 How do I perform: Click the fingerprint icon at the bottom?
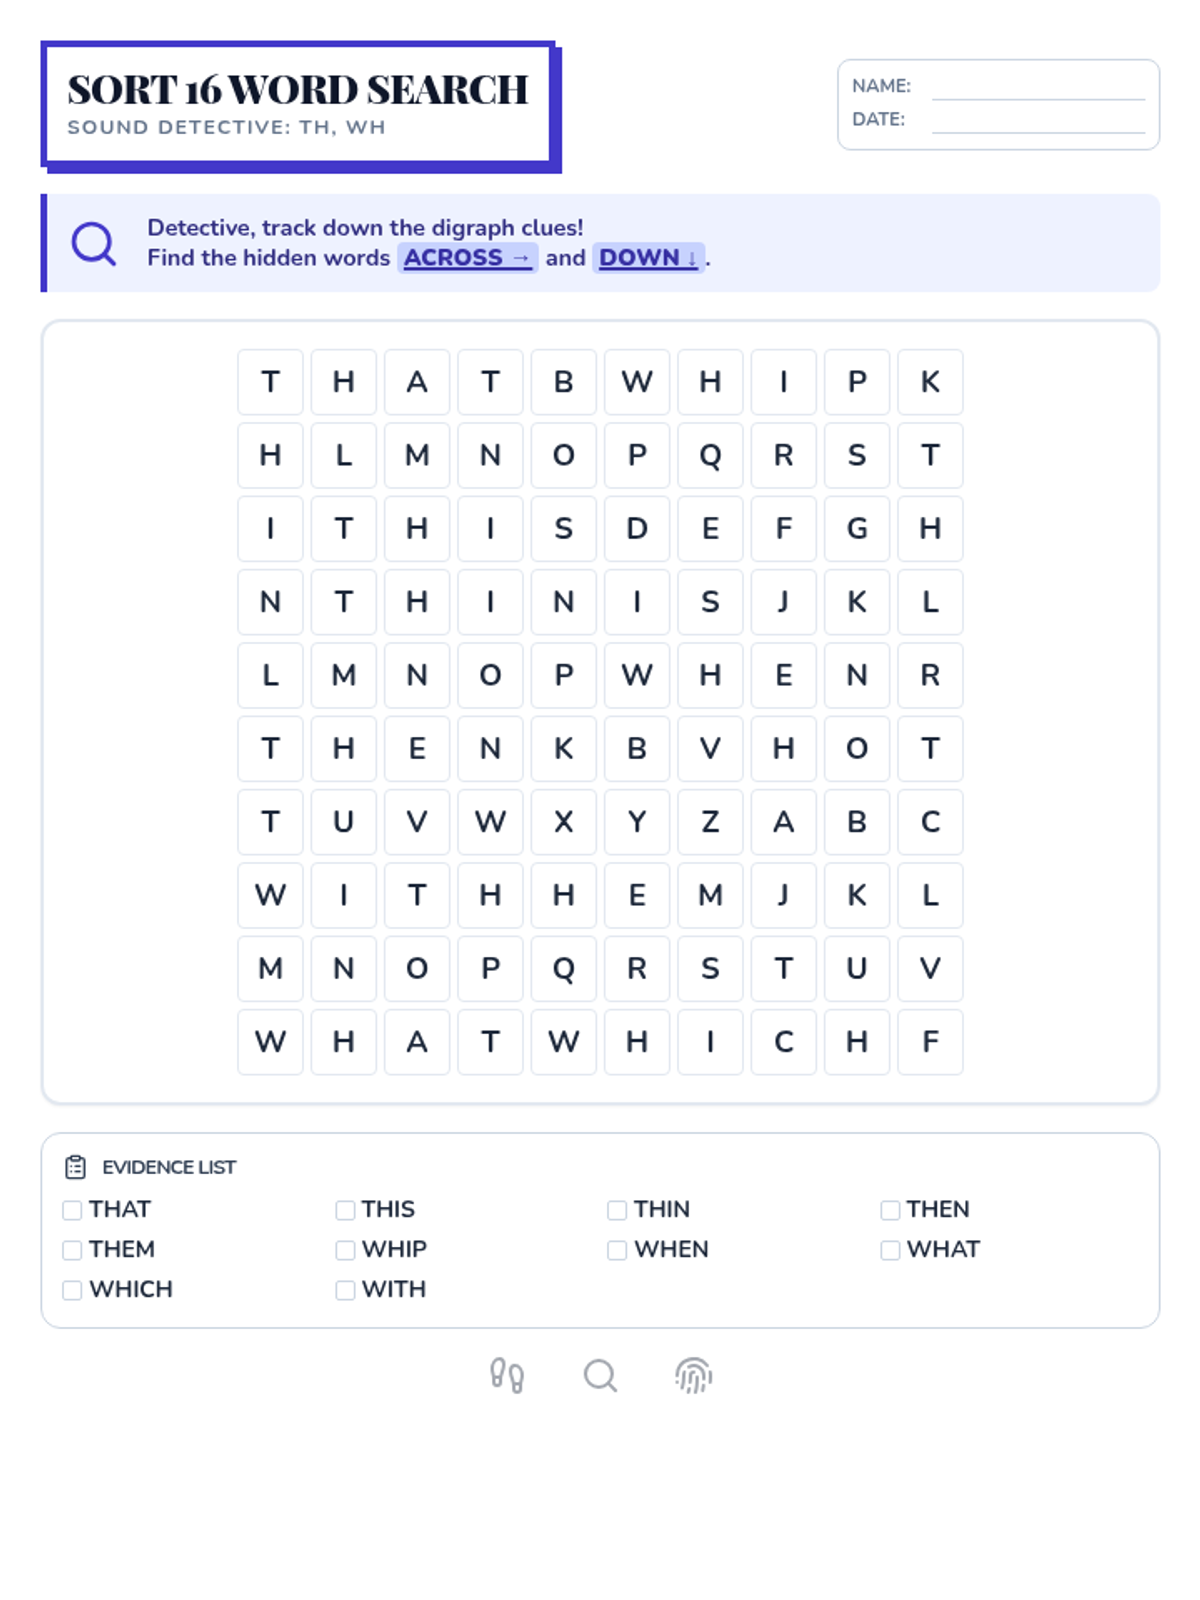tap(693, 1376)
